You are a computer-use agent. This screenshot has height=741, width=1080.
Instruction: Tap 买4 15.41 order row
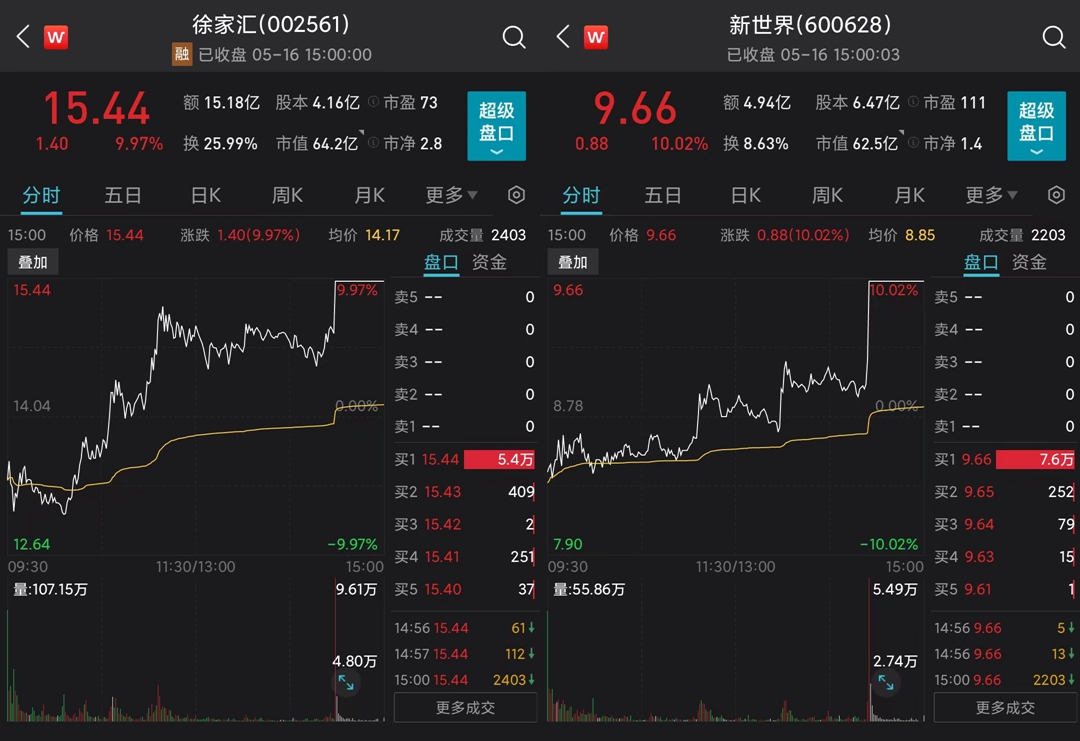(464, 556)
